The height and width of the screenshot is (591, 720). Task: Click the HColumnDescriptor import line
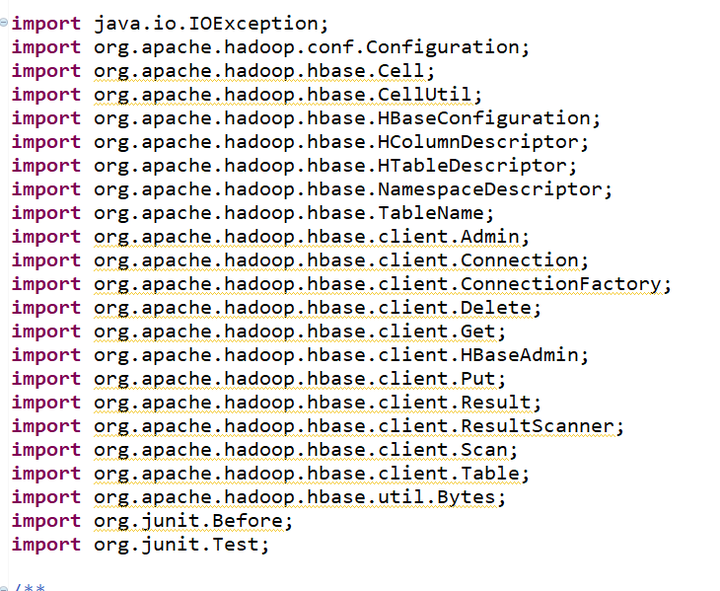click(x=341, y=142)
